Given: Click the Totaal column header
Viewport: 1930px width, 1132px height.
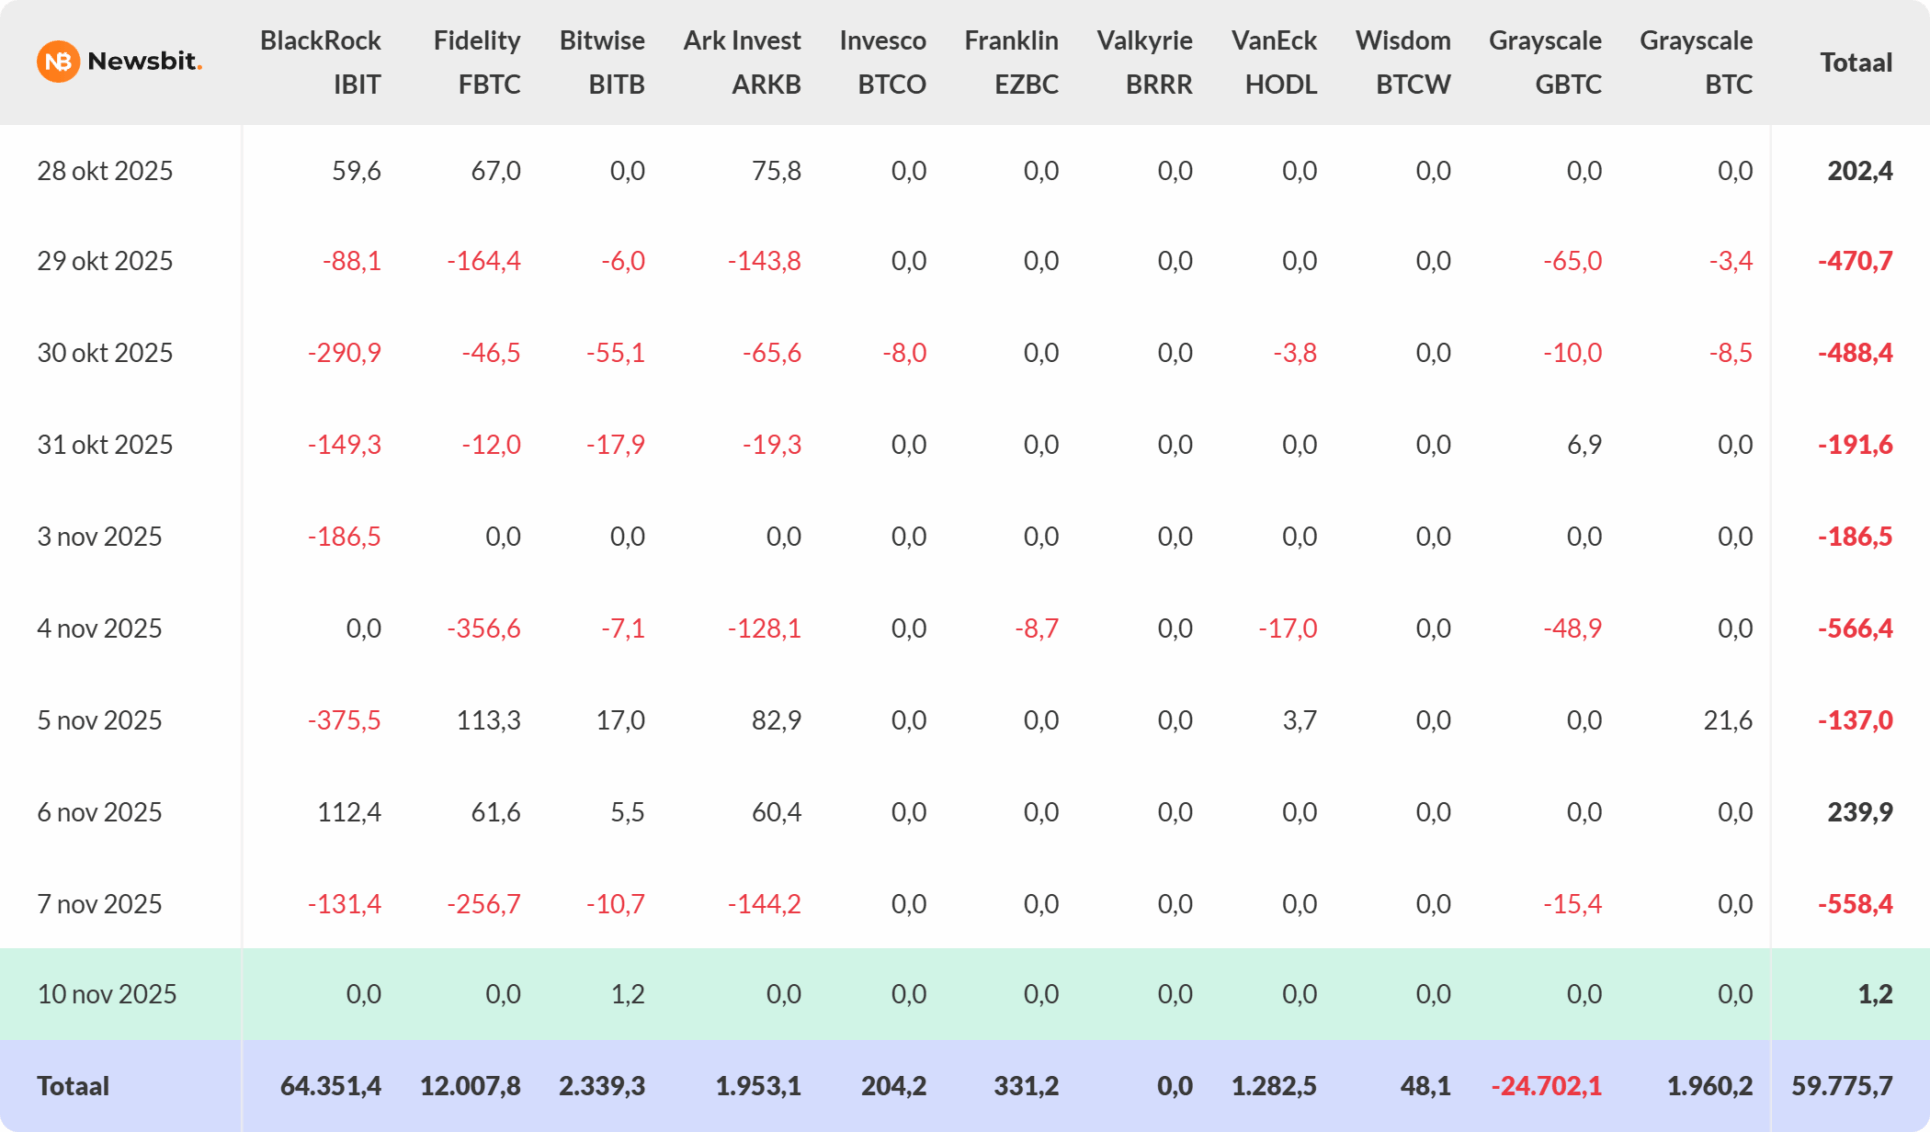Looking at the screenshot, I should [1856, 62].
